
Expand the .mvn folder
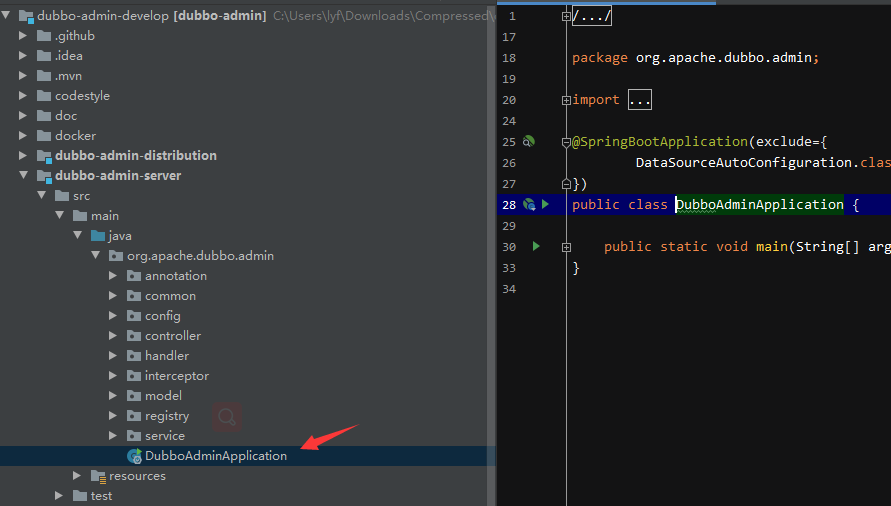click(x=23, y=76)
